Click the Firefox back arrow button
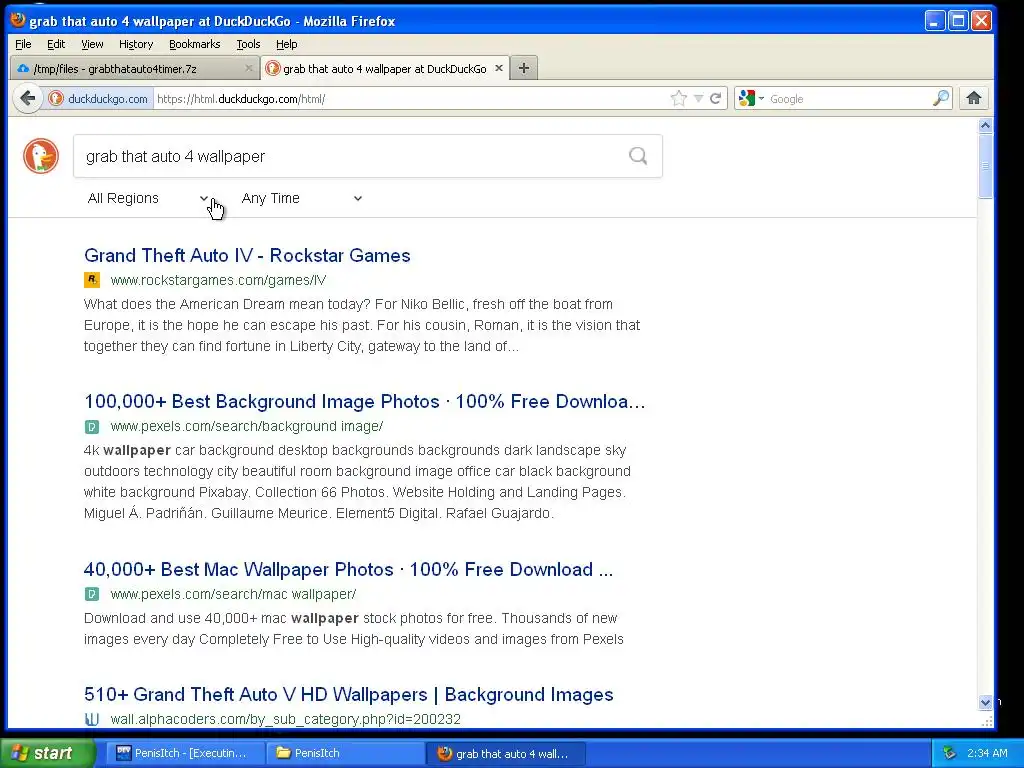This screenshot has height=768, width=1024. point(27,99)
